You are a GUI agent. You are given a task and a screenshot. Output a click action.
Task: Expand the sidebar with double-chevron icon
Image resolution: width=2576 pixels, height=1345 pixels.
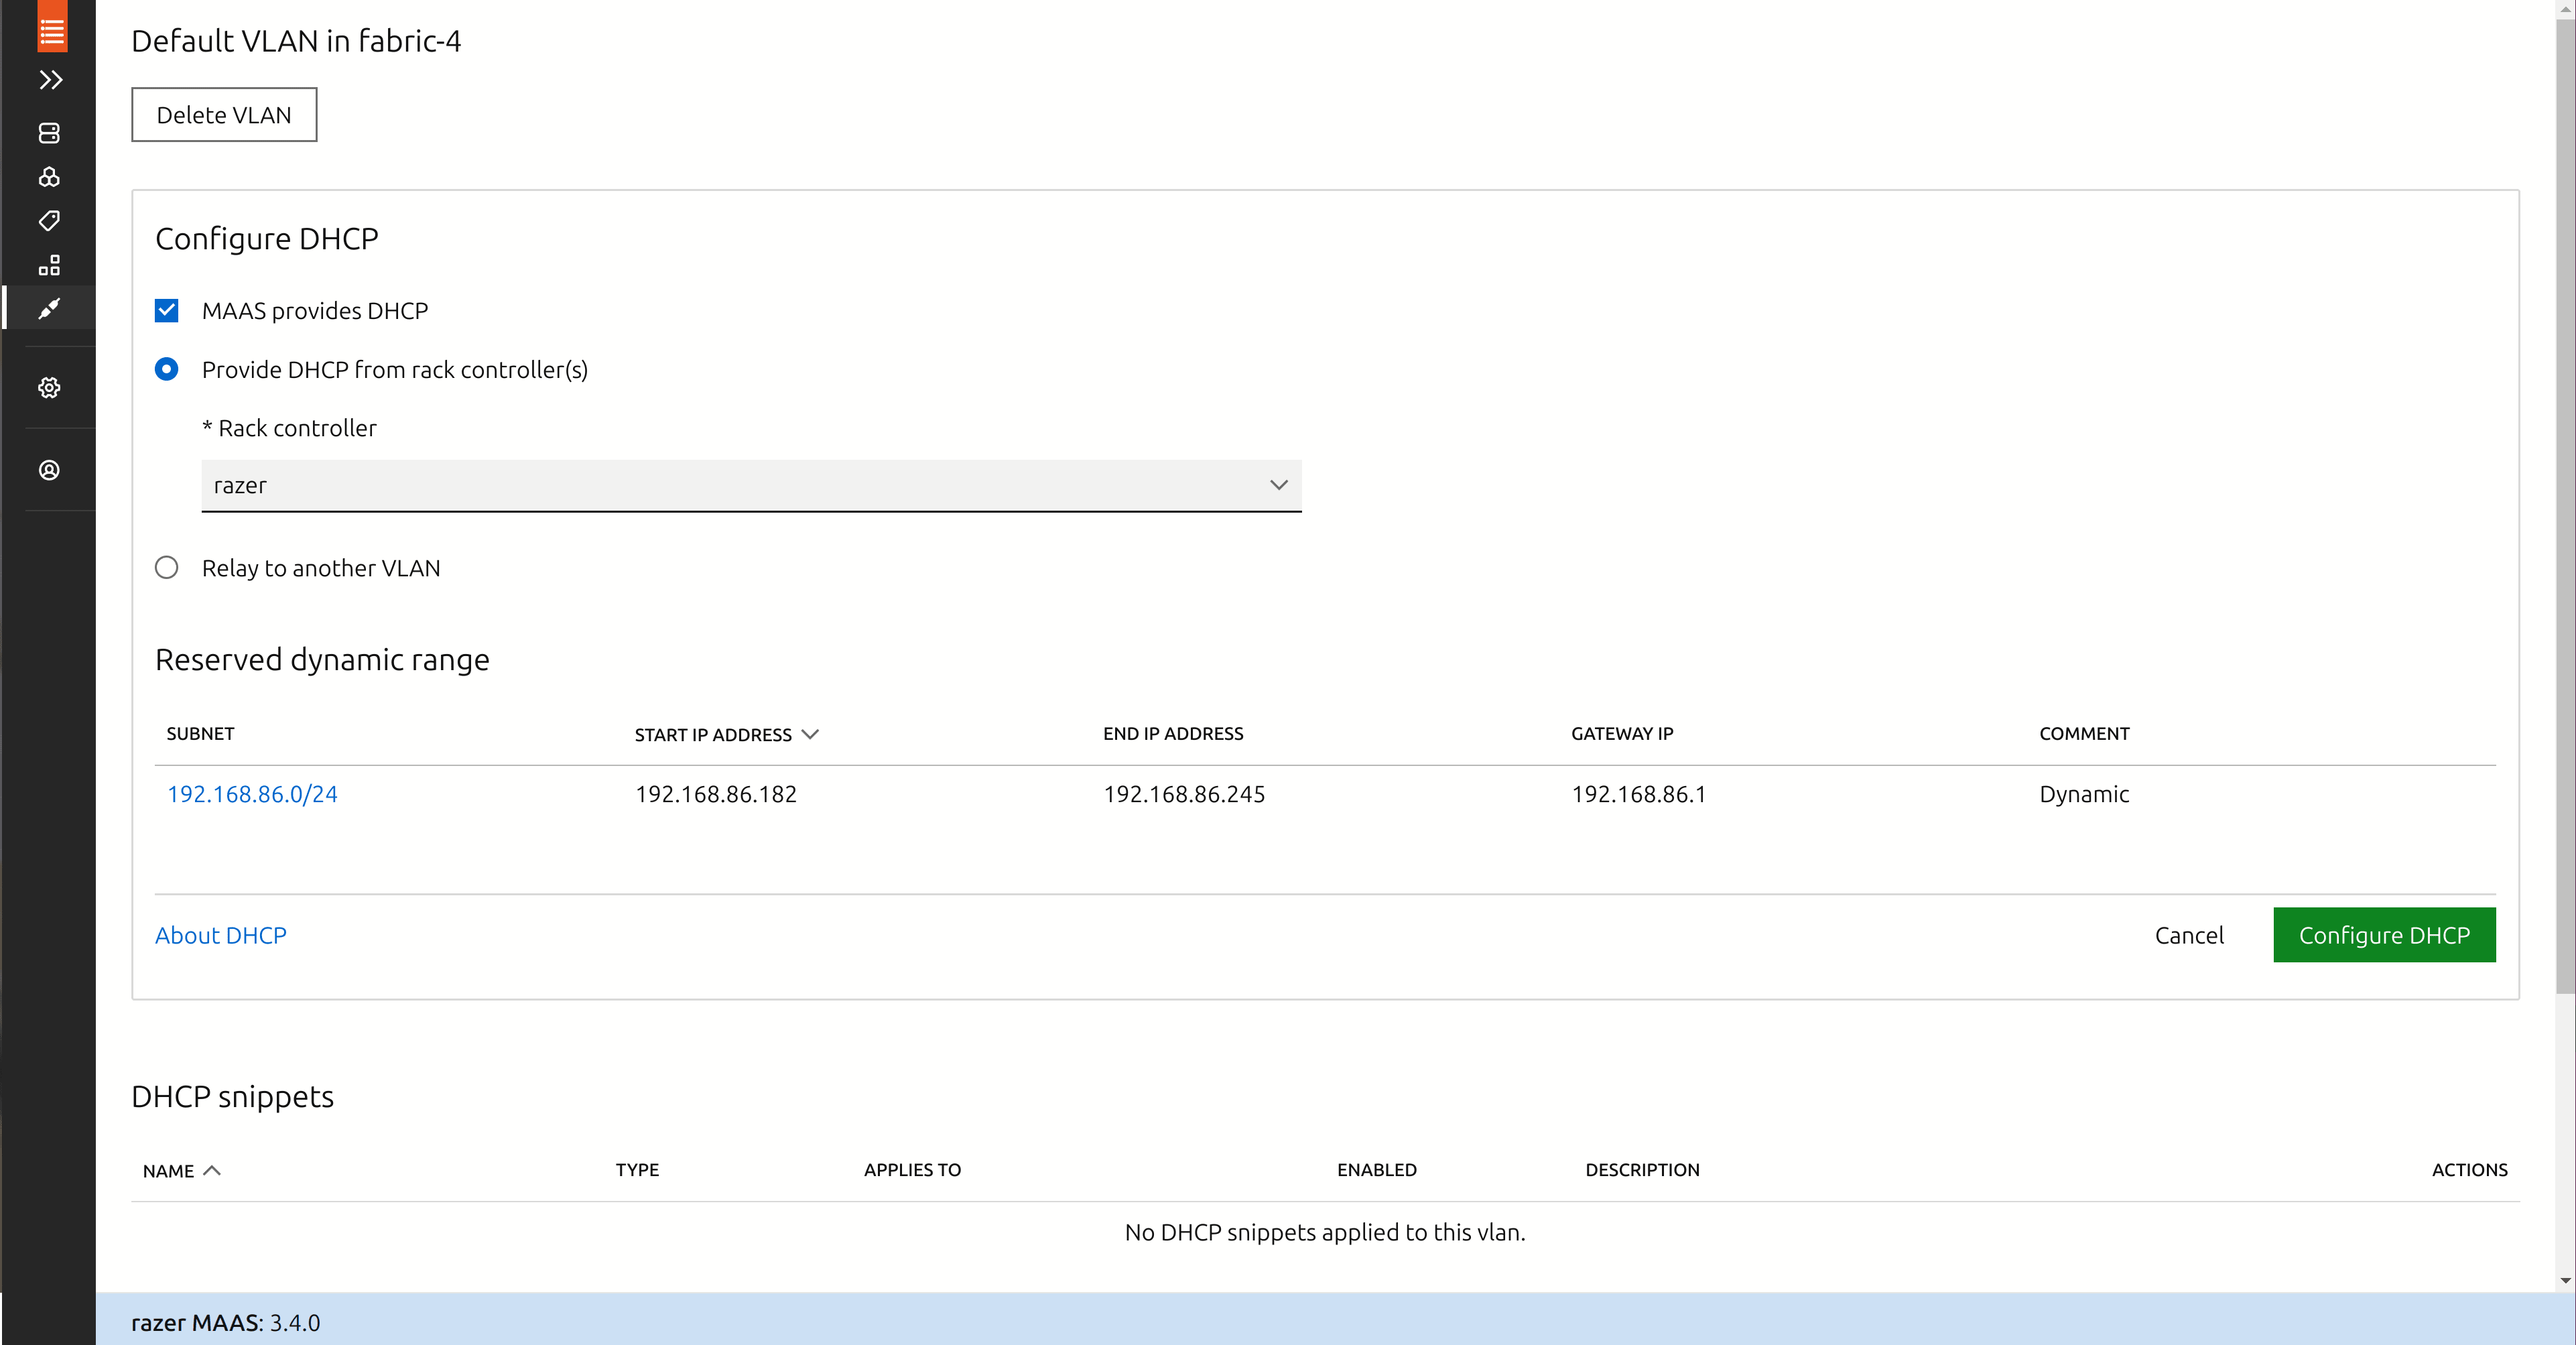[x=51, y=80]
